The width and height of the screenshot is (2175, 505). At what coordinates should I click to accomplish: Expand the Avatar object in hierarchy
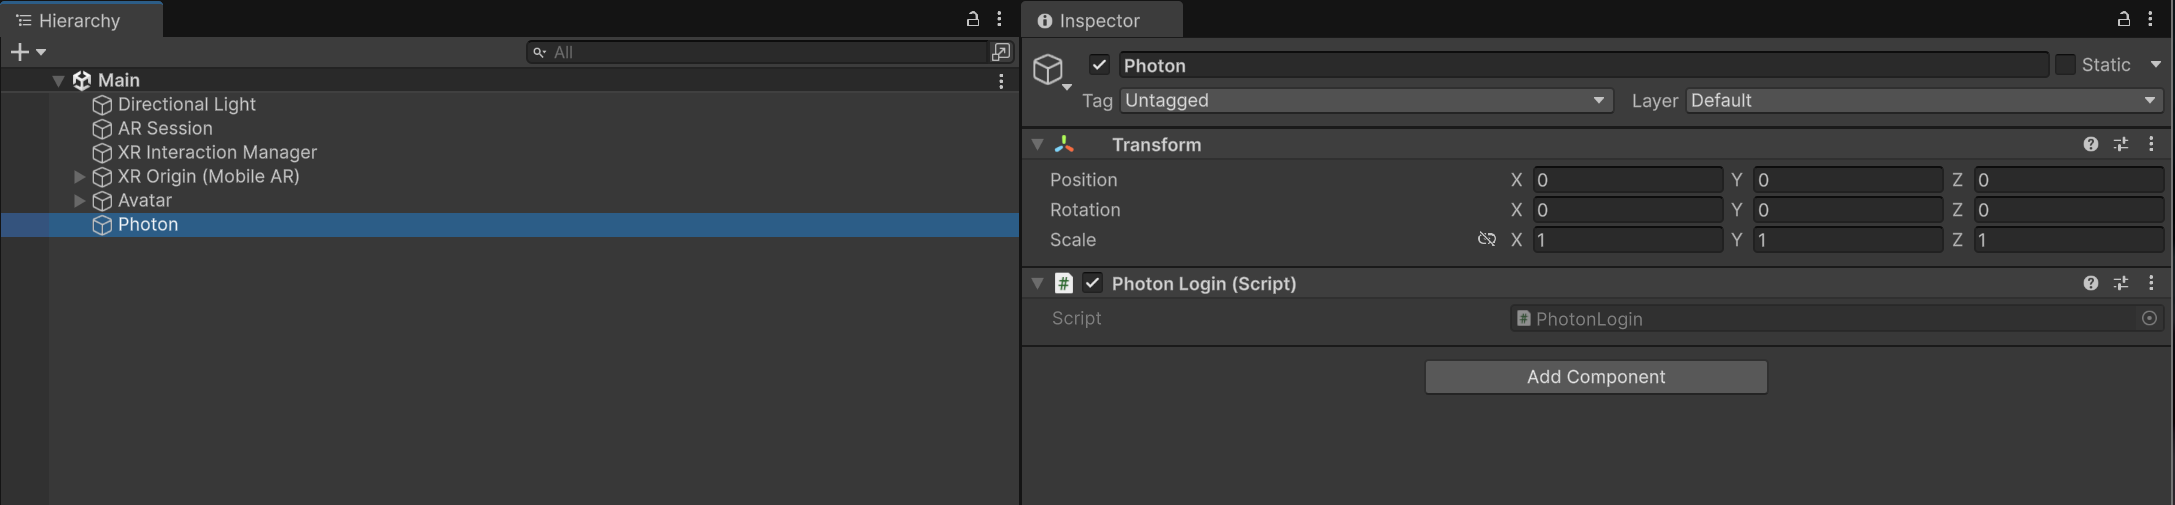(79, 200)
